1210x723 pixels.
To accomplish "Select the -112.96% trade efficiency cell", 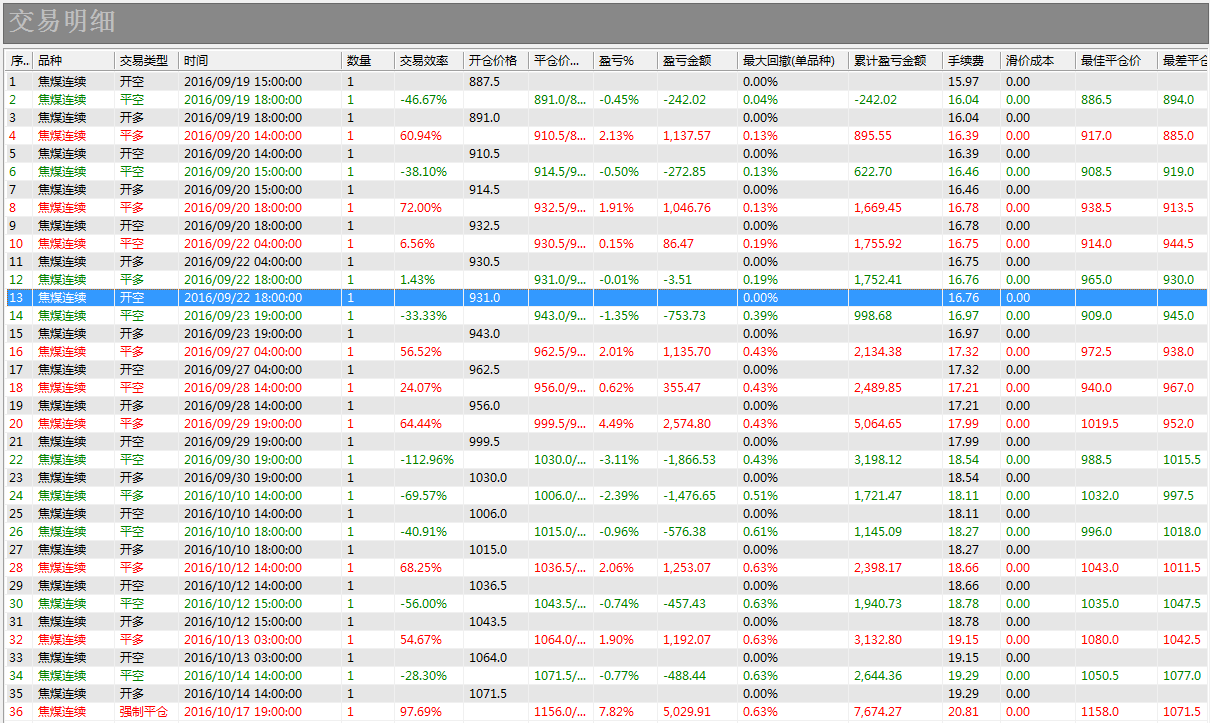I will (427, 460).
